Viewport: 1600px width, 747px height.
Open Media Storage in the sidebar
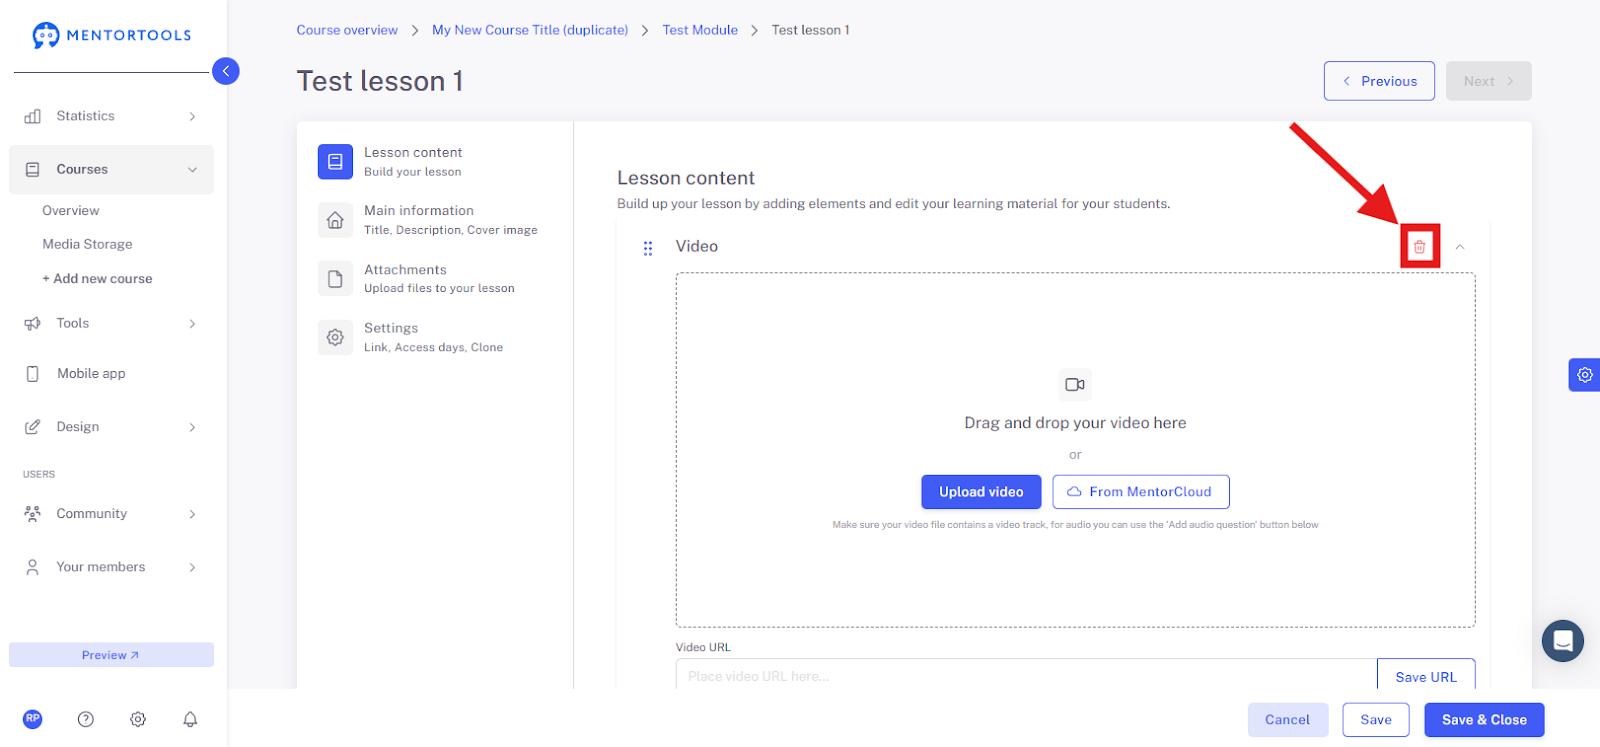[87, 244]
